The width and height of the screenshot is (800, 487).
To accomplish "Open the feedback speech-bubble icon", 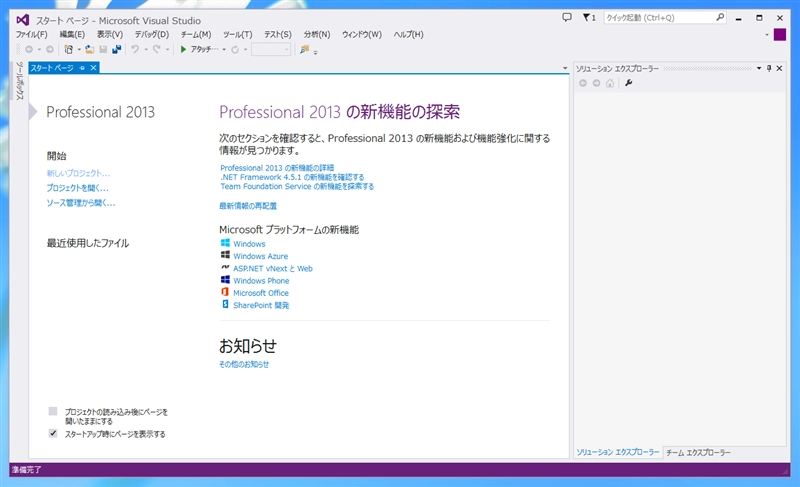I will (567, 17).
